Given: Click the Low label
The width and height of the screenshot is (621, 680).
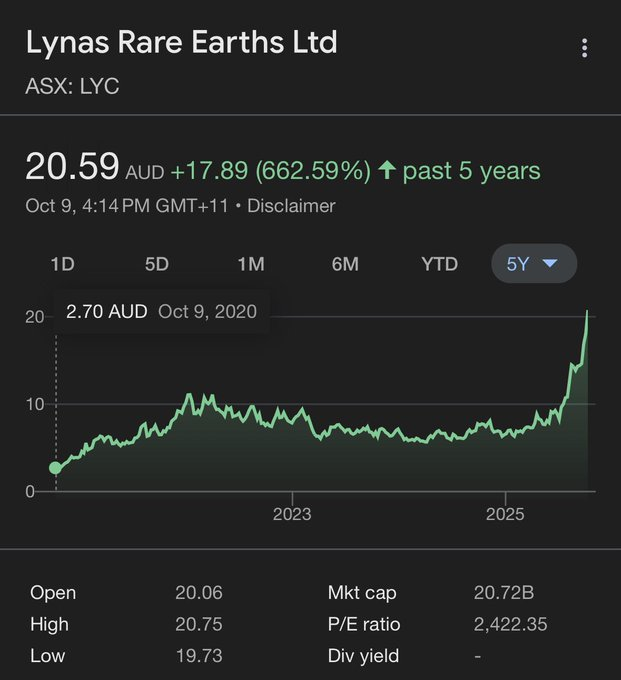Looking at the screenshot, I should (x=47, y=656).
